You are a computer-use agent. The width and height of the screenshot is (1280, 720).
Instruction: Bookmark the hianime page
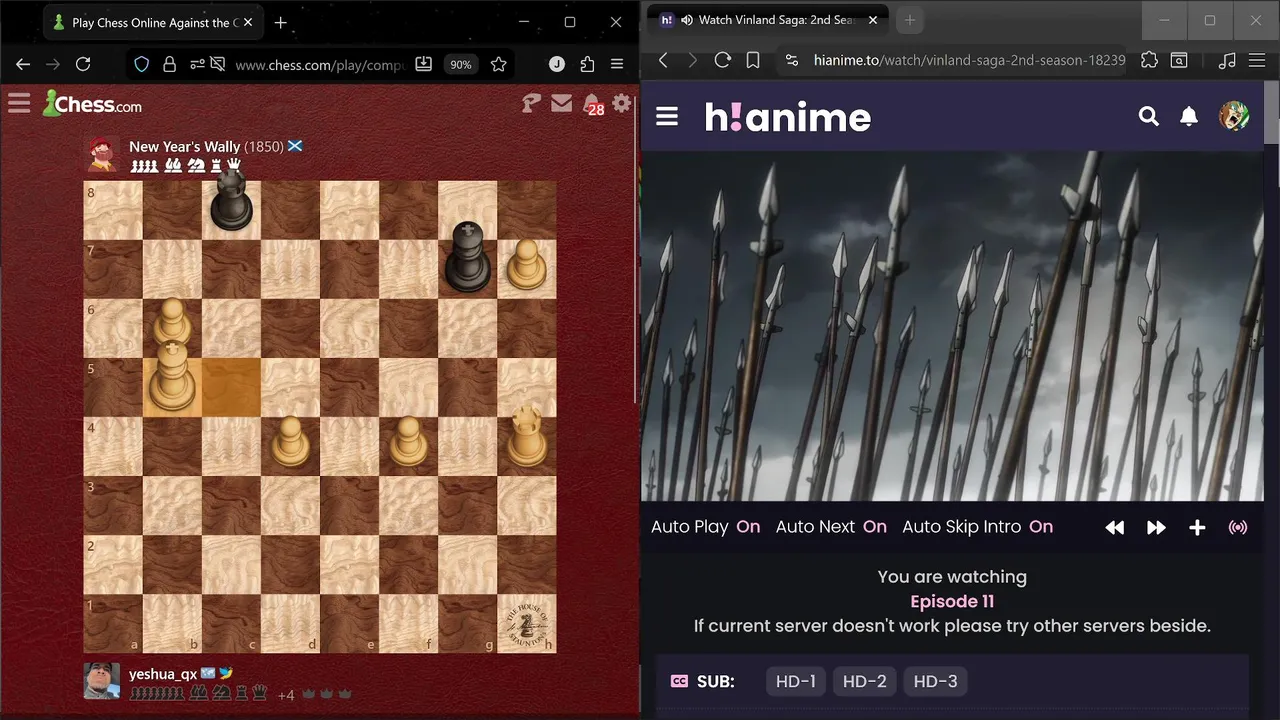753,60
